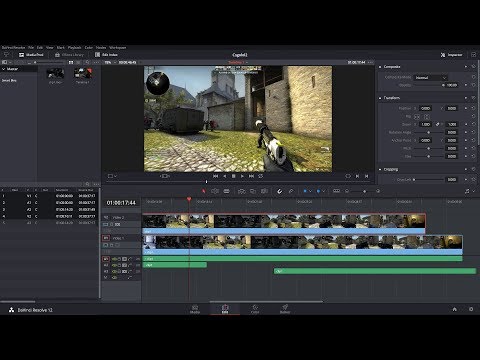Image resolution: width=480 pixels, height=360 pixels.
Task: Jump to last frame in viewer
Action: click(251, 176)
